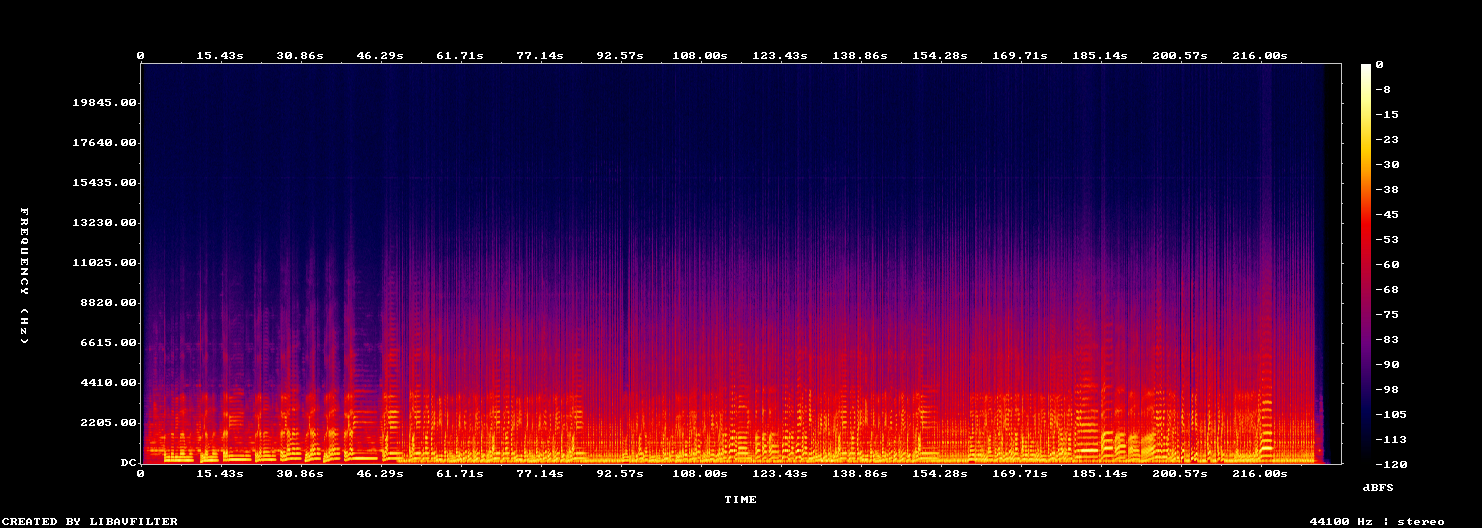Click 46.29s on the bottom time axis
The width and height of the screenshot is (1482, 528).
tap(380, 473)
